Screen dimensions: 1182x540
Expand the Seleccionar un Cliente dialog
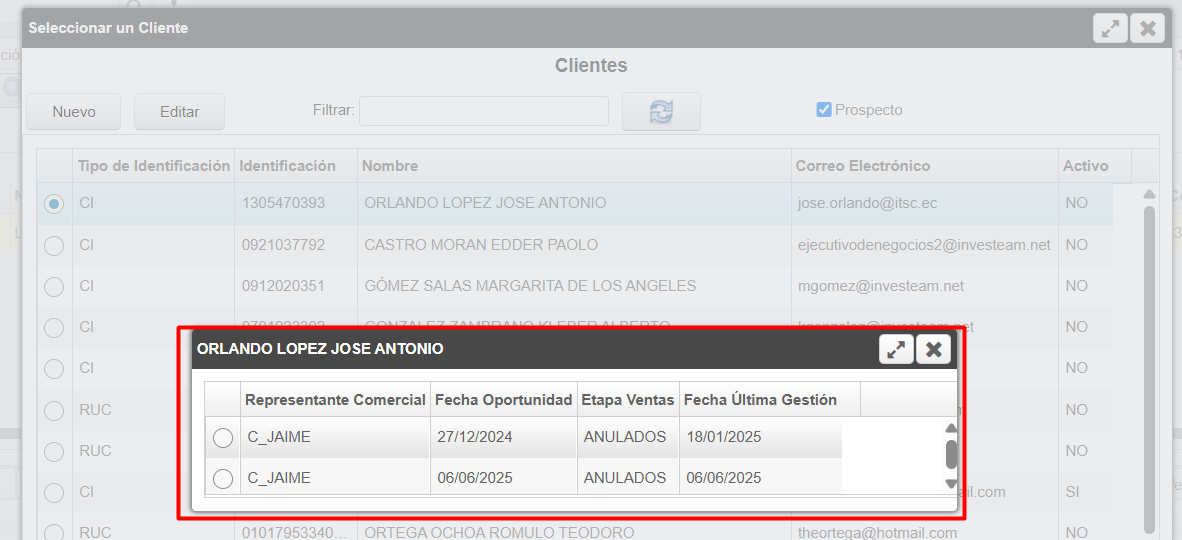[x=1110, y=28]
